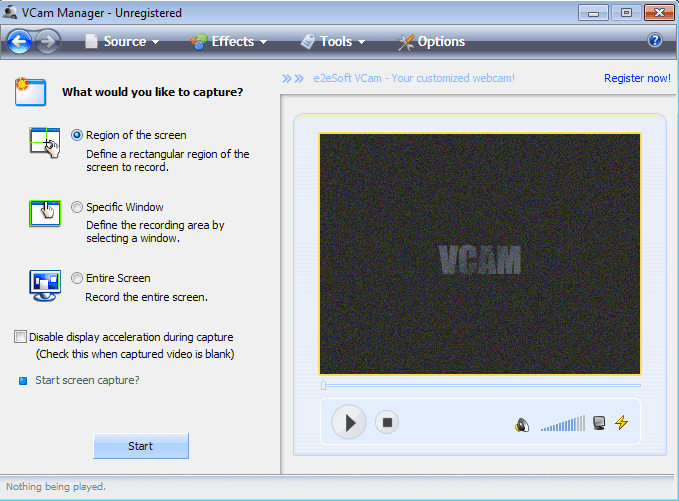Open help with the question mark icon
The width and height of the screenshot is (679, 501).
click(655, 40)
